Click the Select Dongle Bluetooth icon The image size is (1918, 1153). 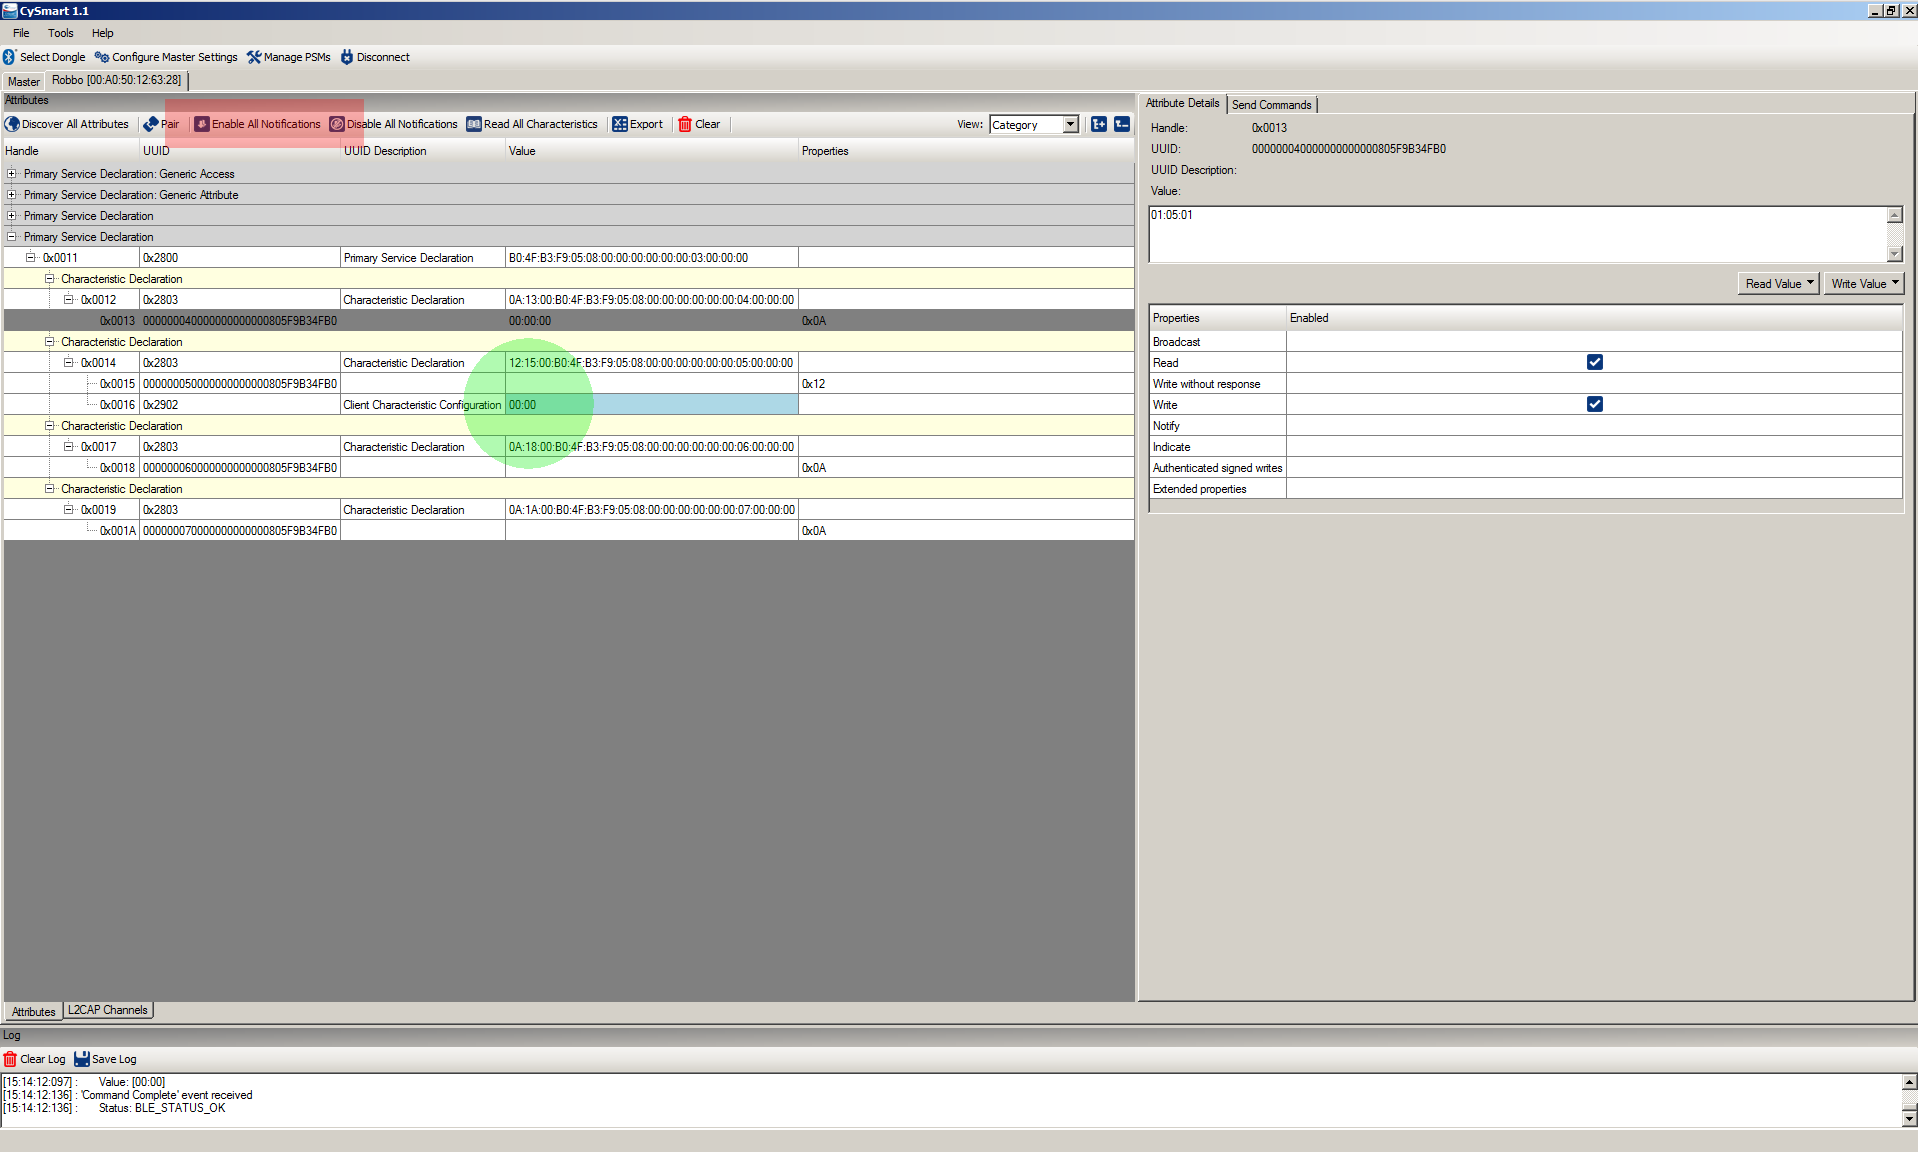pos(9,57)
